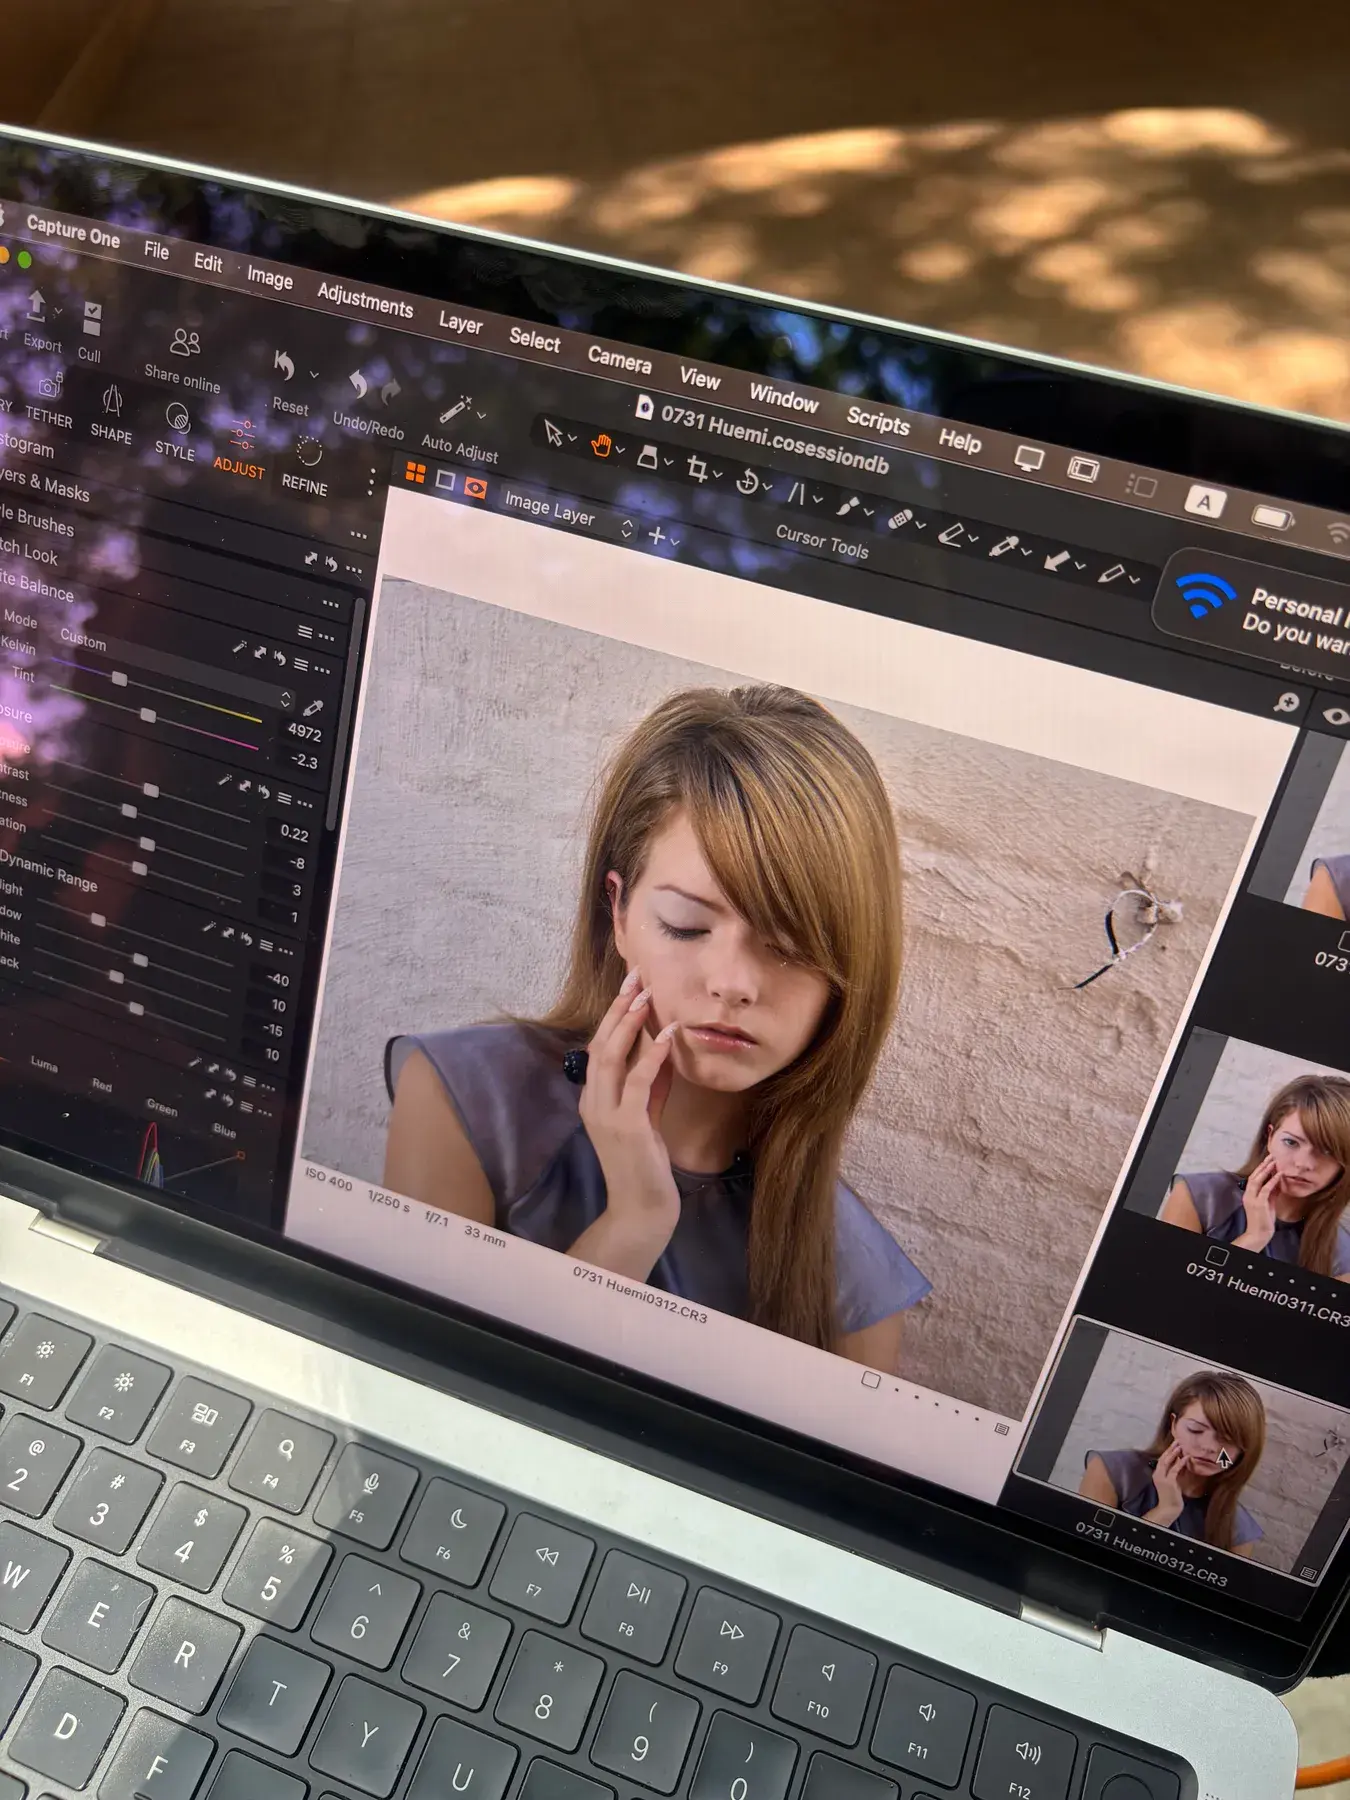Click the Kelvin slider handle
1350x1800 pixels.
(x=119, y=680)
